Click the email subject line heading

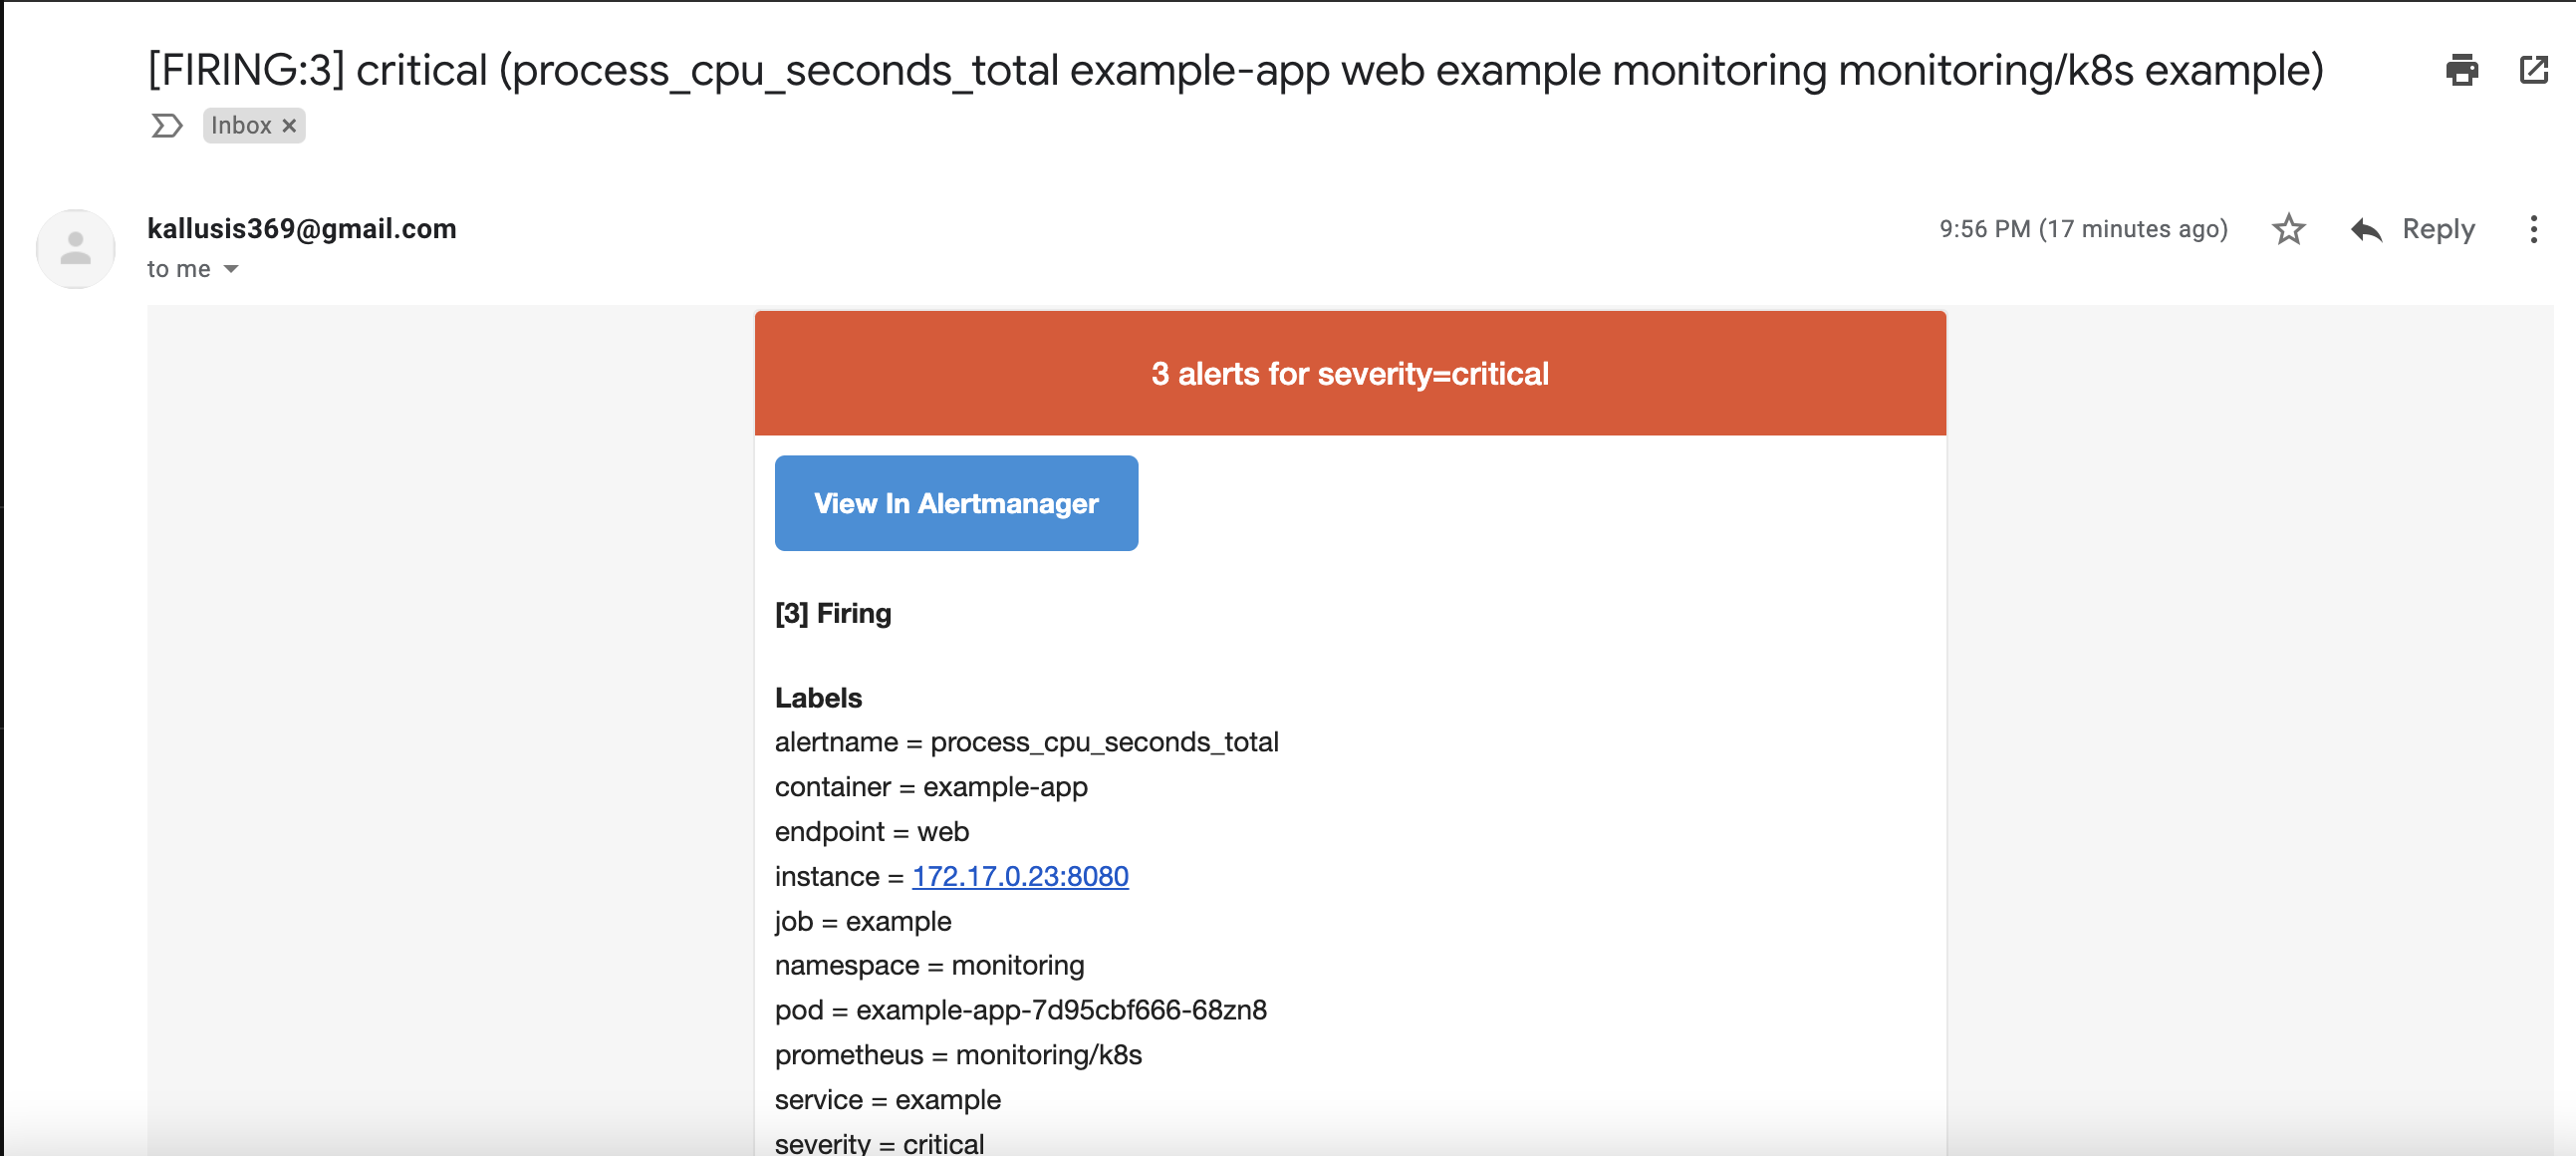pyautogui.click(x=1235, y=70)
